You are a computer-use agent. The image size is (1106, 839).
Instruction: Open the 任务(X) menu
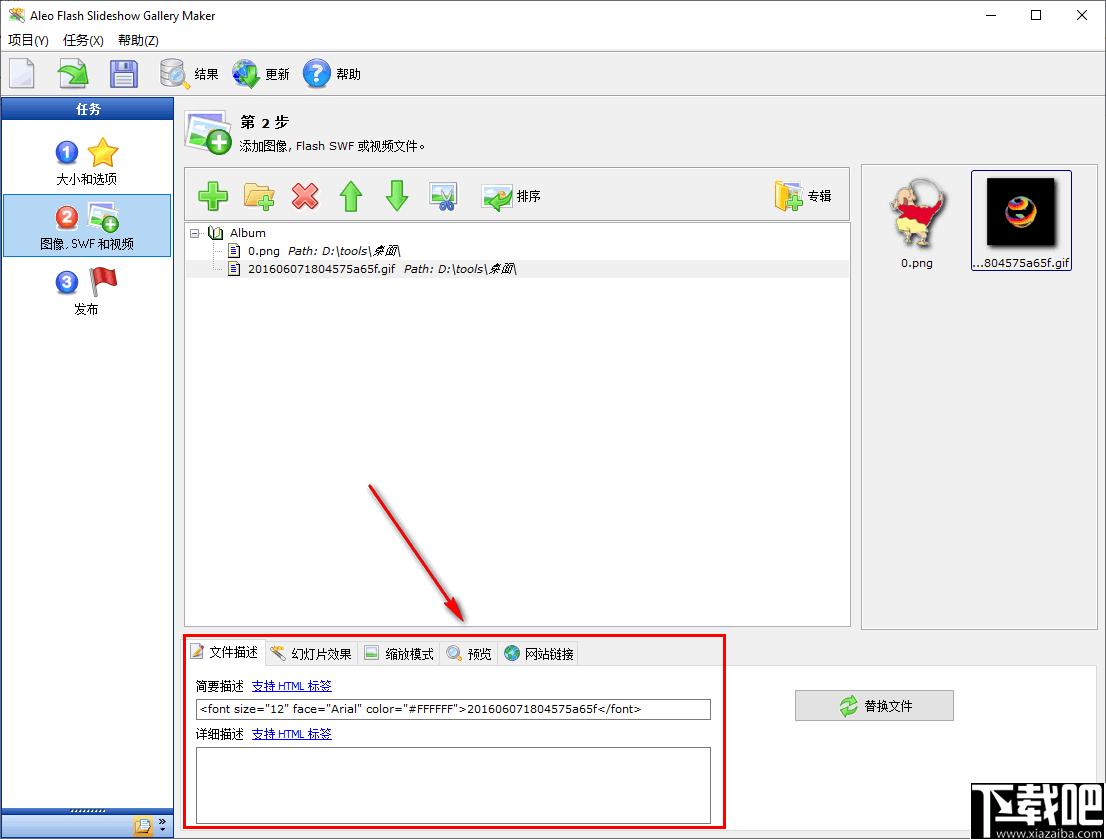coord(83,40)
